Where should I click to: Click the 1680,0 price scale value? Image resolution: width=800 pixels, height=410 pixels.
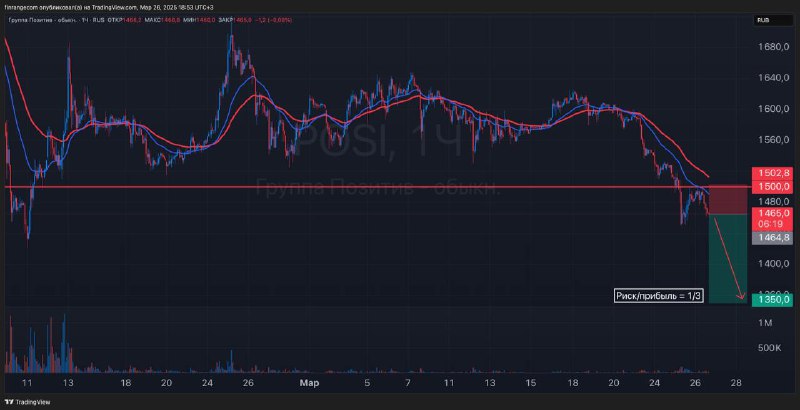pos(773,47)
